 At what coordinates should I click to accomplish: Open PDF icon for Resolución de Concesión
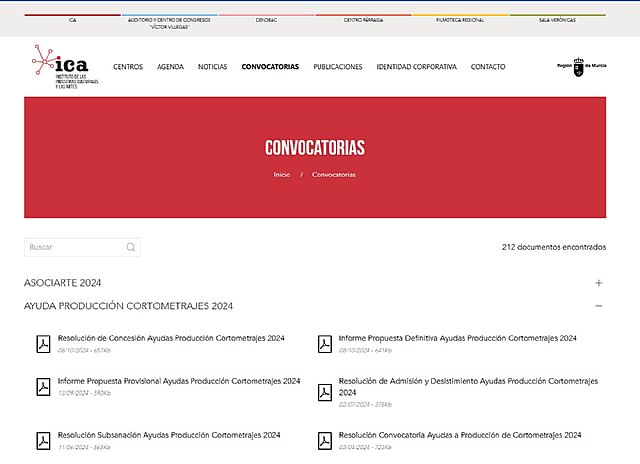point(43,344)
